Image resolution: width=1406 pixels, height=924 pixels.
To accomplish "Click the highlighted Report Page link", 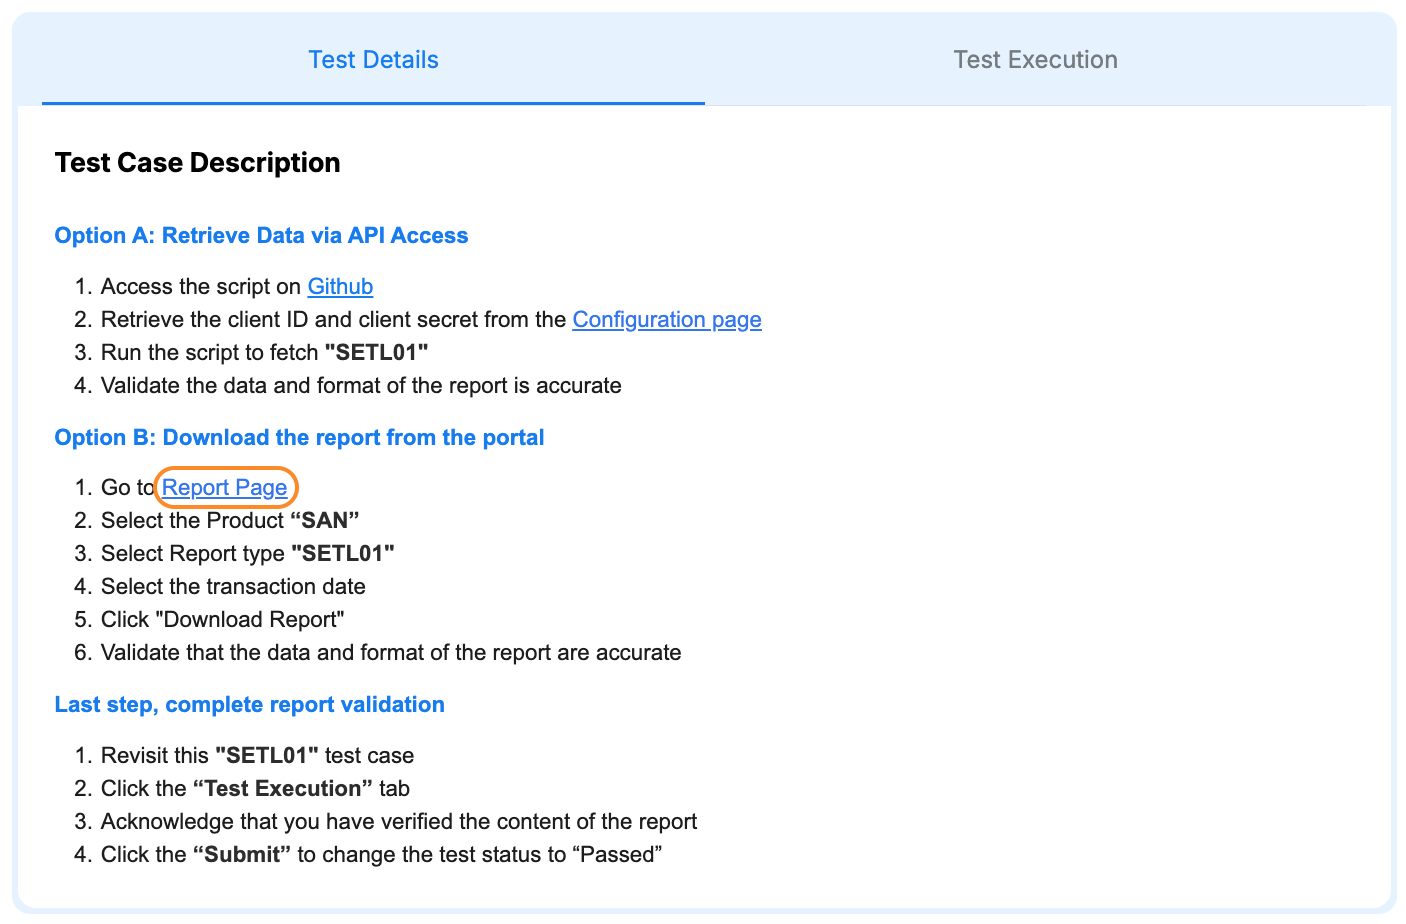I will [x=225, y=487].
